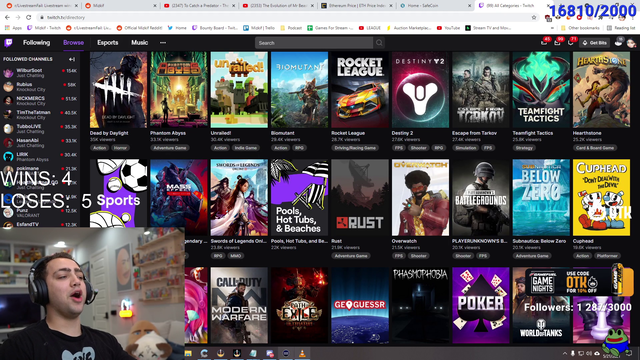
Task: Expand the bookmarks overflow chevron
Action: point(552,28)
